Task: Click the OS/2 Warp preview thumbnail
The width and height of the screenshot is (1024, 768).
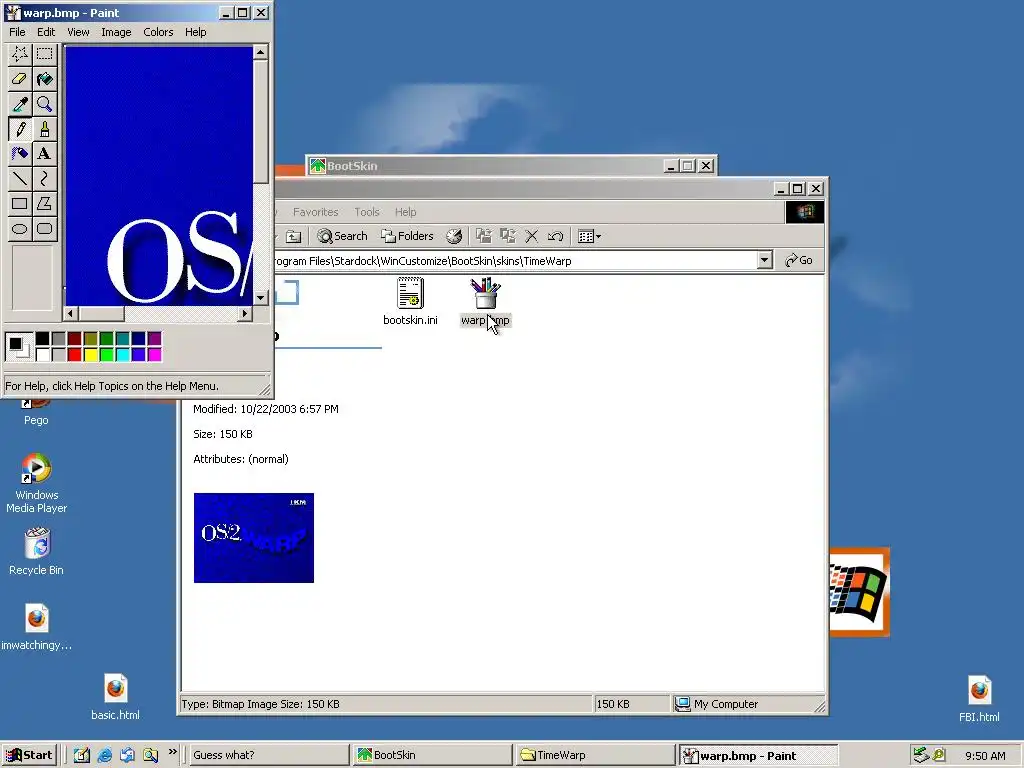Action: (x=254, y=538)
